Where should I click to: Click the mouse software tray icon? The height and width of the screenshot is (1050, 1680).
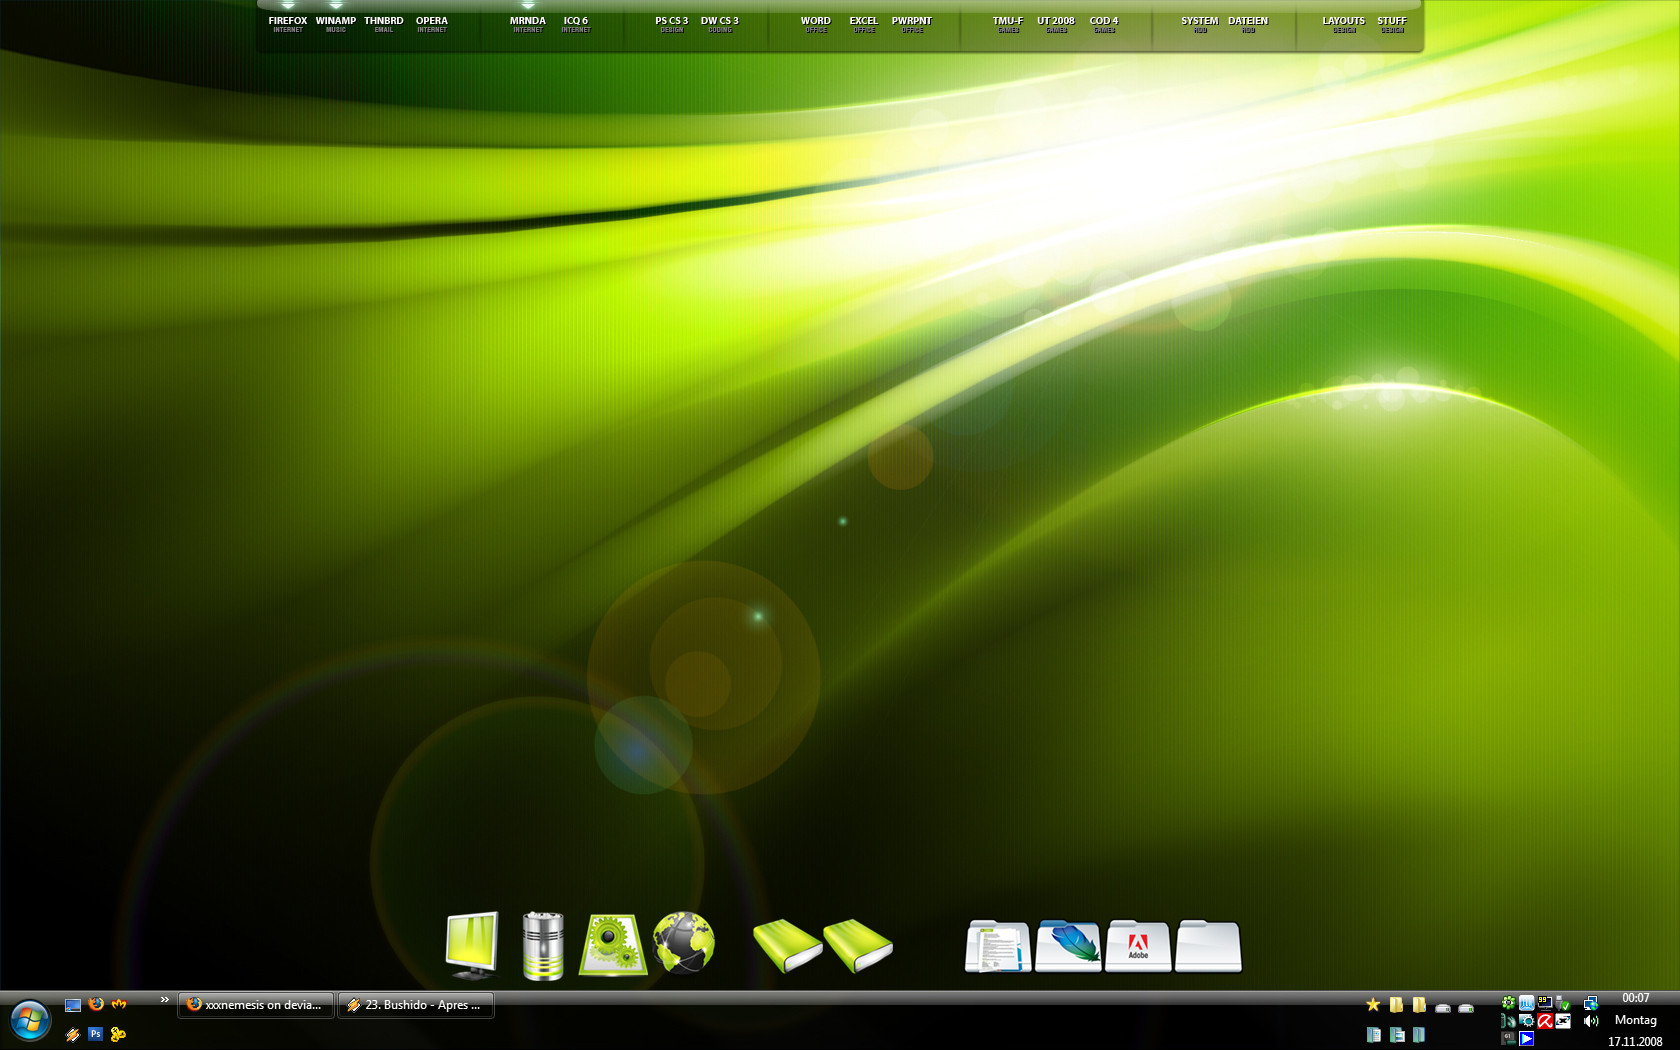pyautogui.click(x=1508, y=1021)
